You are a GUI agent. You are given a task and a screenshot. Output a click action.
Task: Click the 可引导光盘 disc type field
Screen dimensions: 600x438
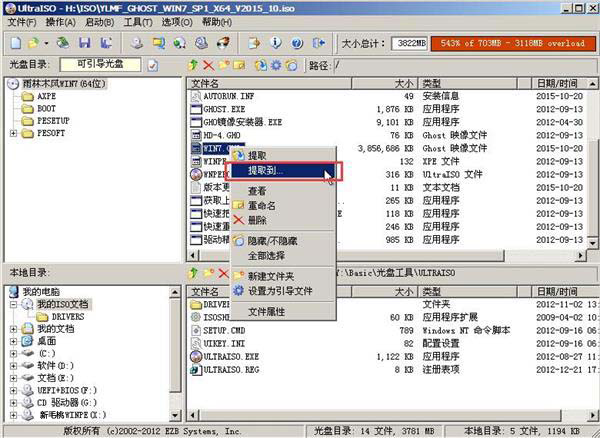tap(100, 64)
